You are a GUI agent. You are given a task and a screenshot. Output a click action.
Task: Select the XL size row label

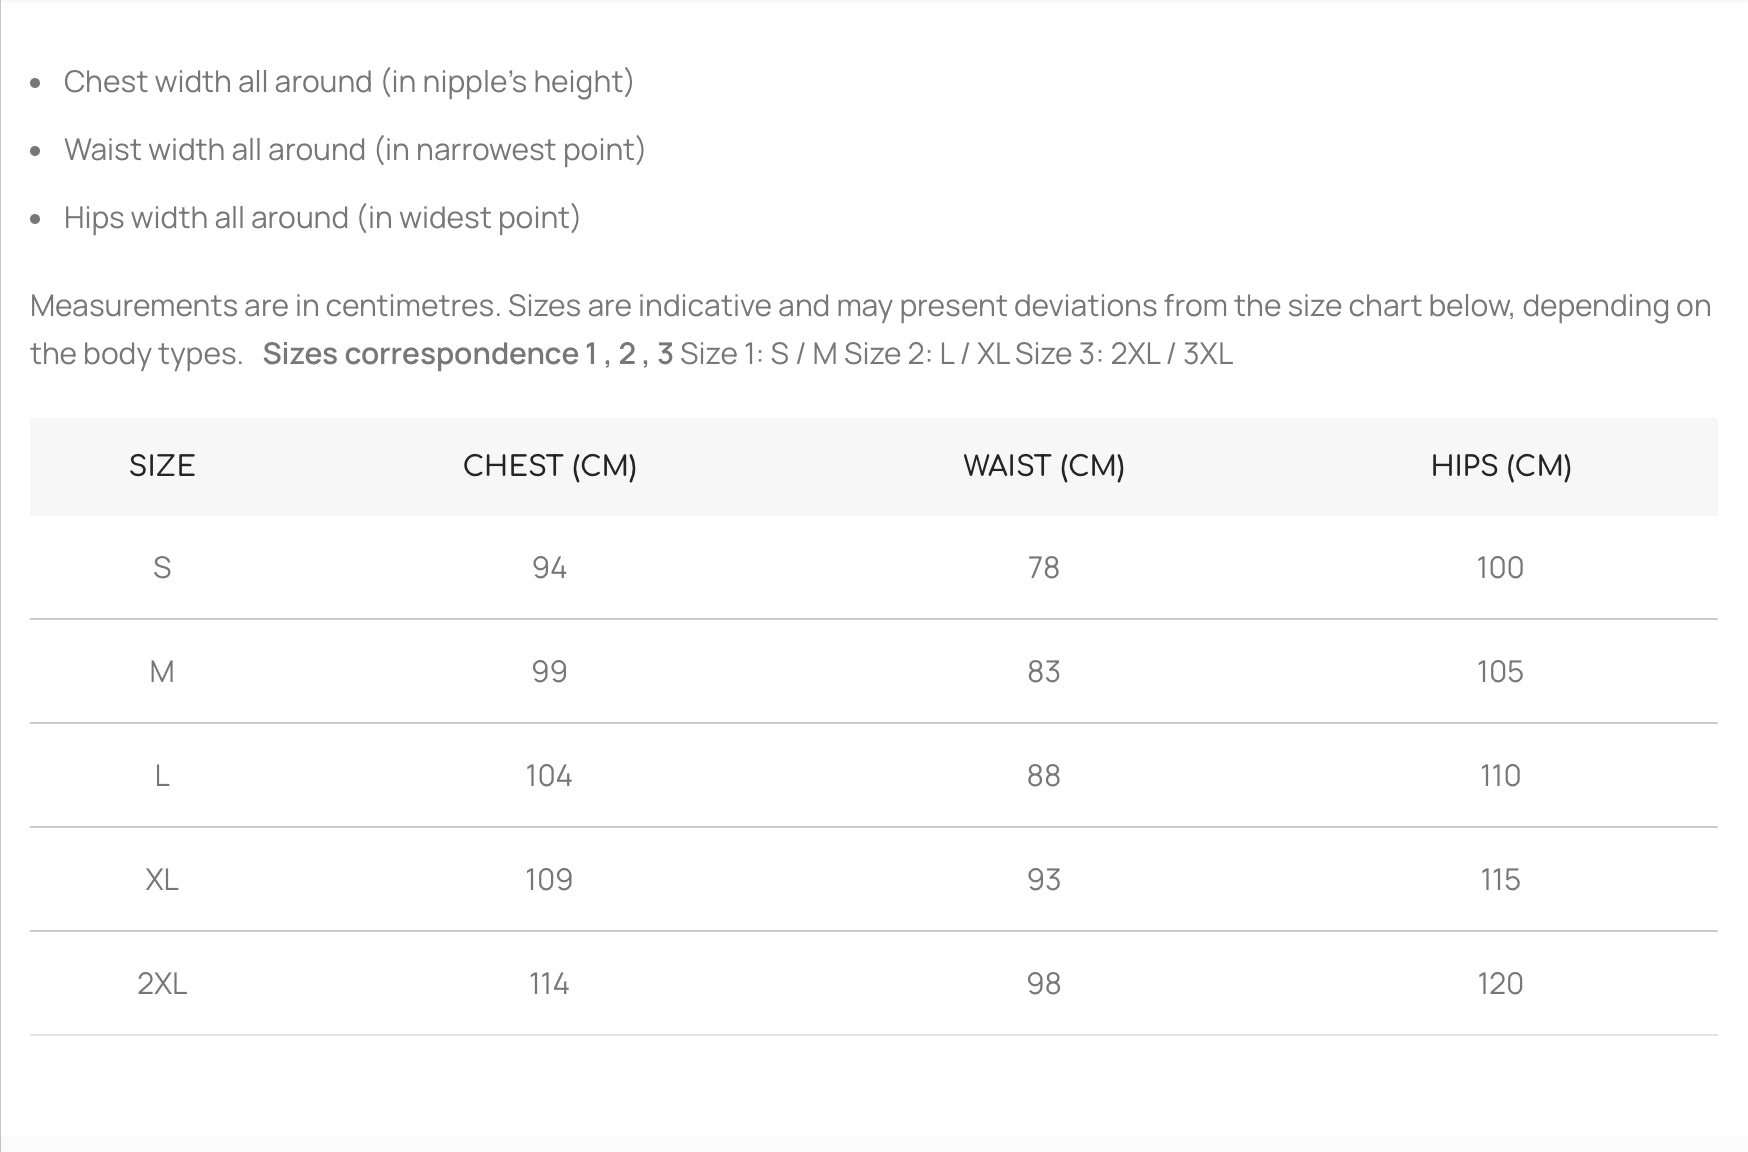click(x=162, y=880)
